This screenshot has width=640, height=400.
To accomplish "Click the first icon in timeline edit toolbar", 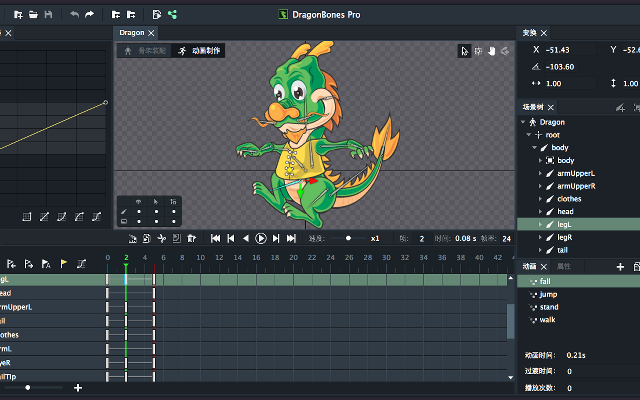I will (133, 238).
